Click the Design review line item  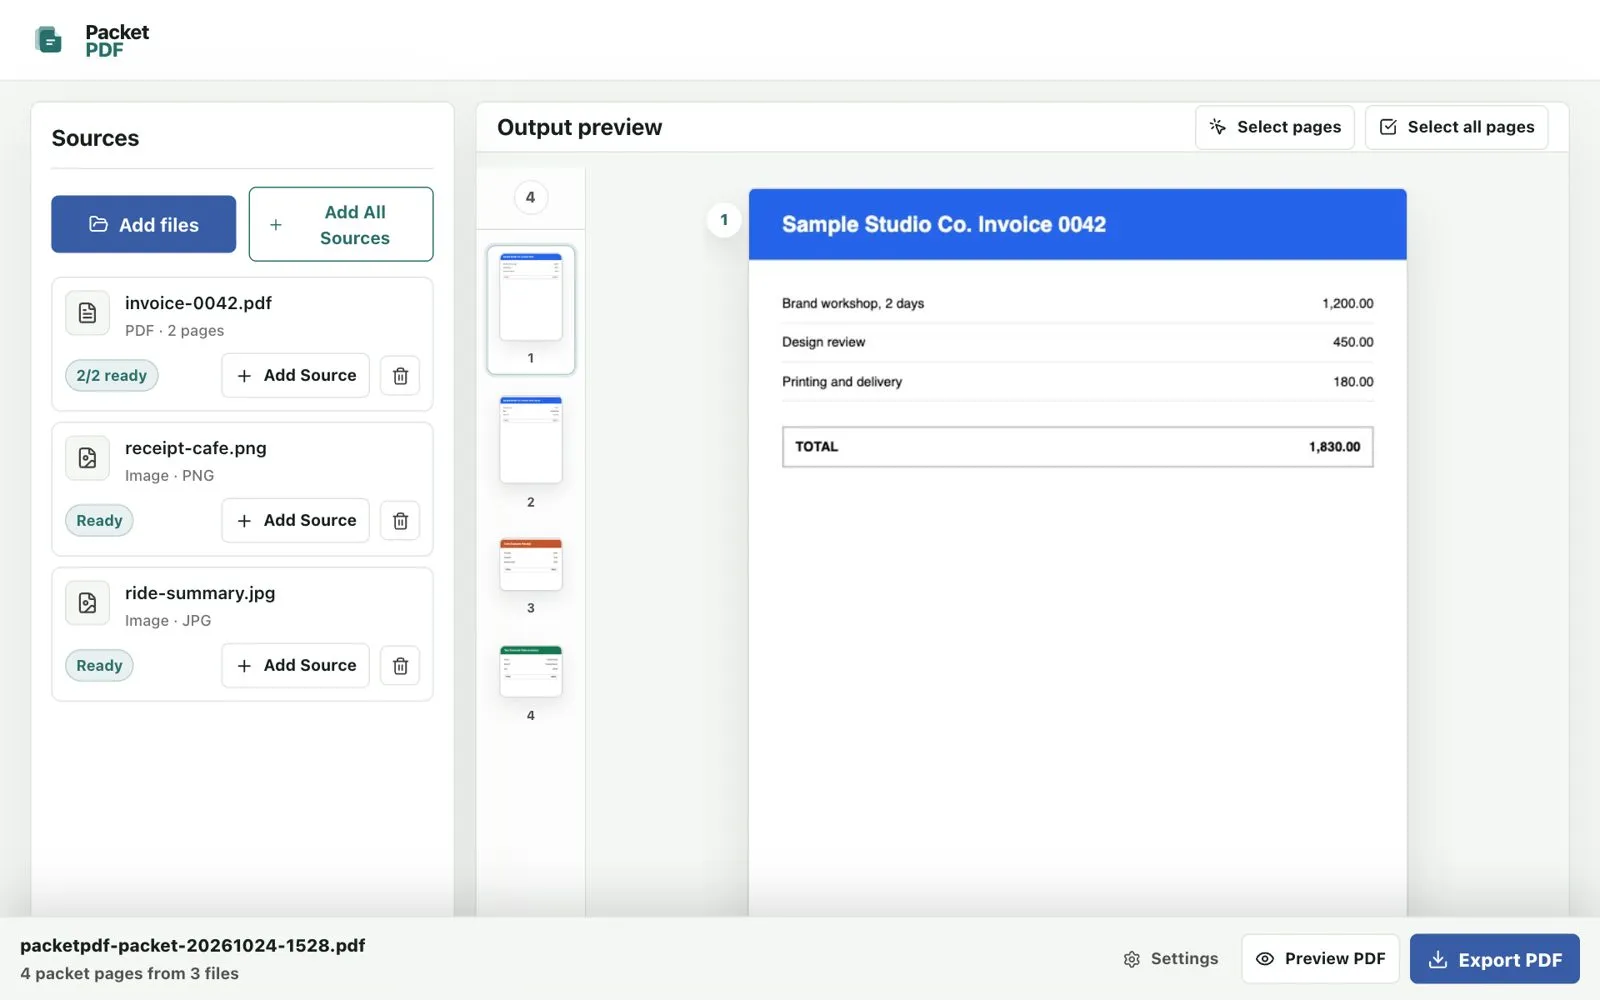tap(1077, 342)
